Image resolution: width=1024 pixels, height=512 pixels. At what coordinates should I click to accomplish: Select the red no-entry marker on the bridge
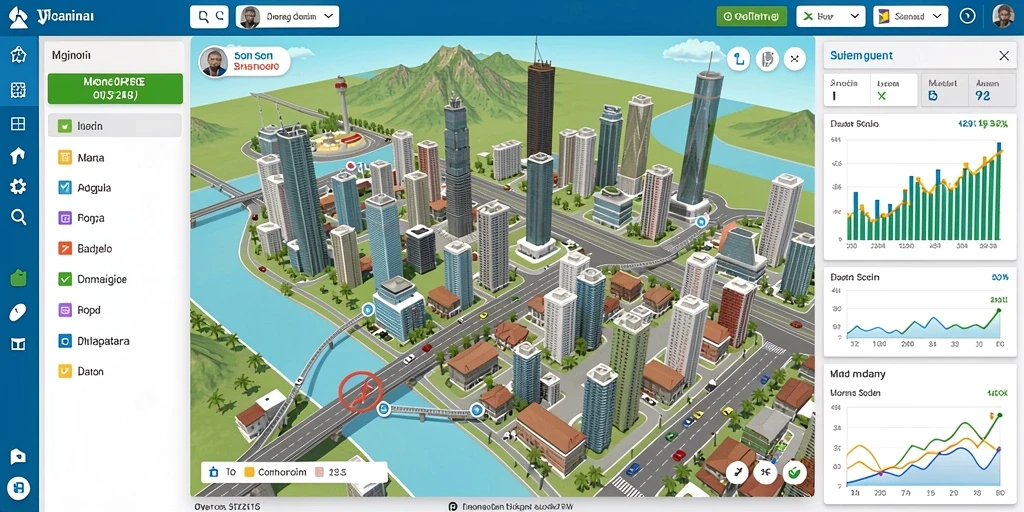[x=359, y=392]
